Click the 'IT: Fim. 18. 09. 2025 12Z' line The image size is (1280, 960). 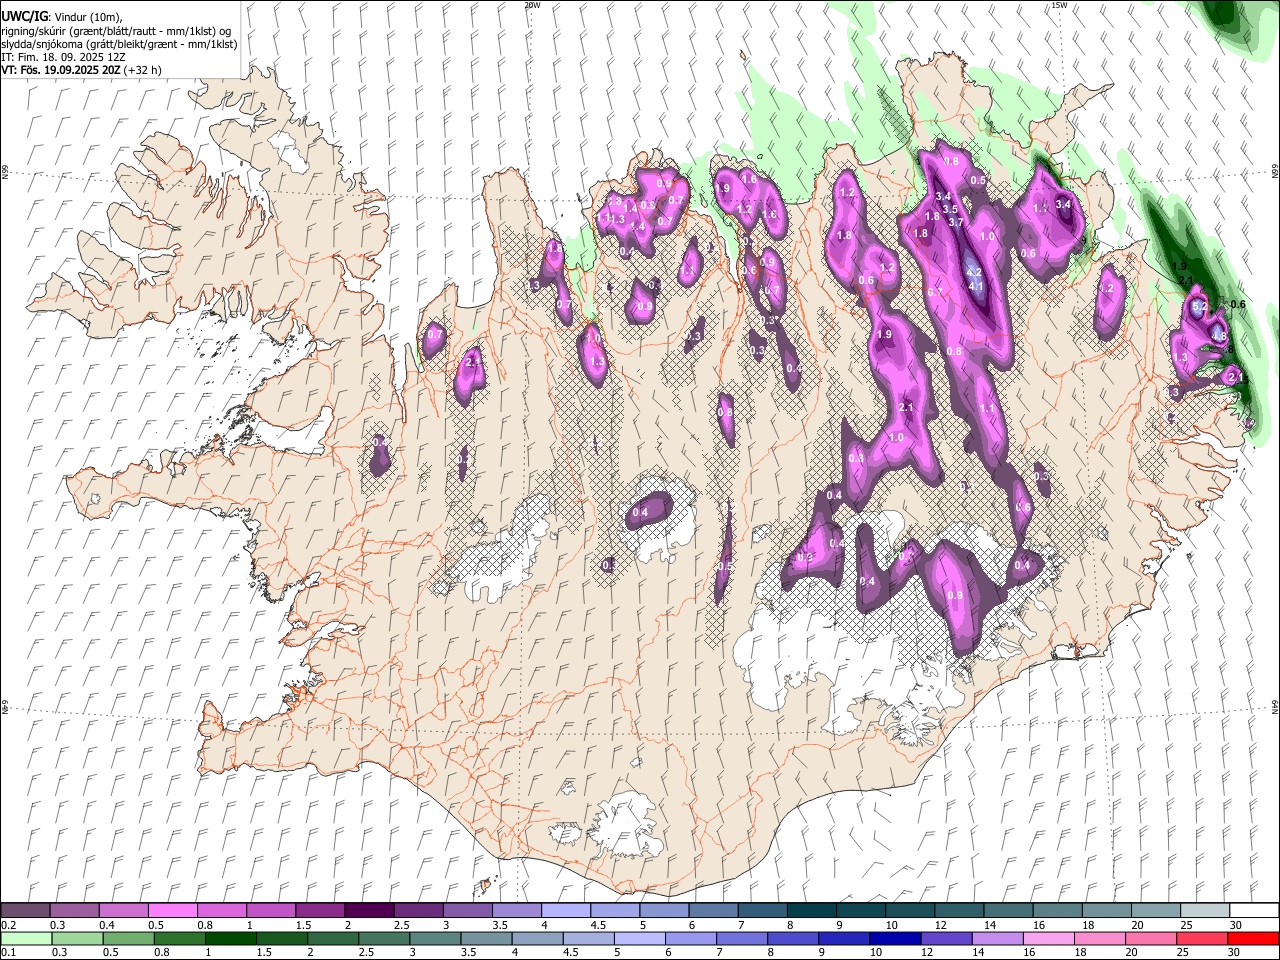pyautogui.click(x=63, y=57)
